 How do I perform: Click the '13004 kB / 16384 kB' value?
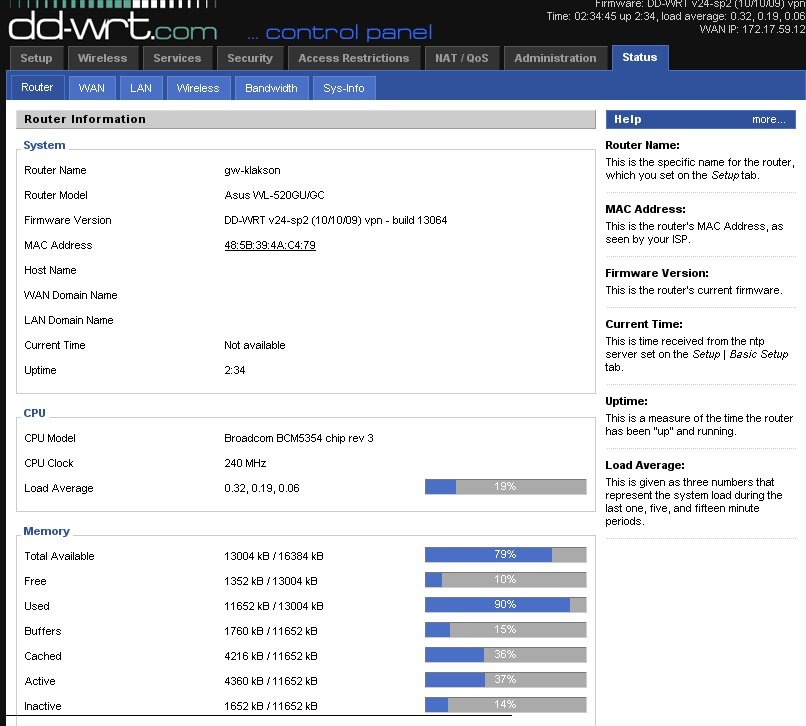point(273,556)
